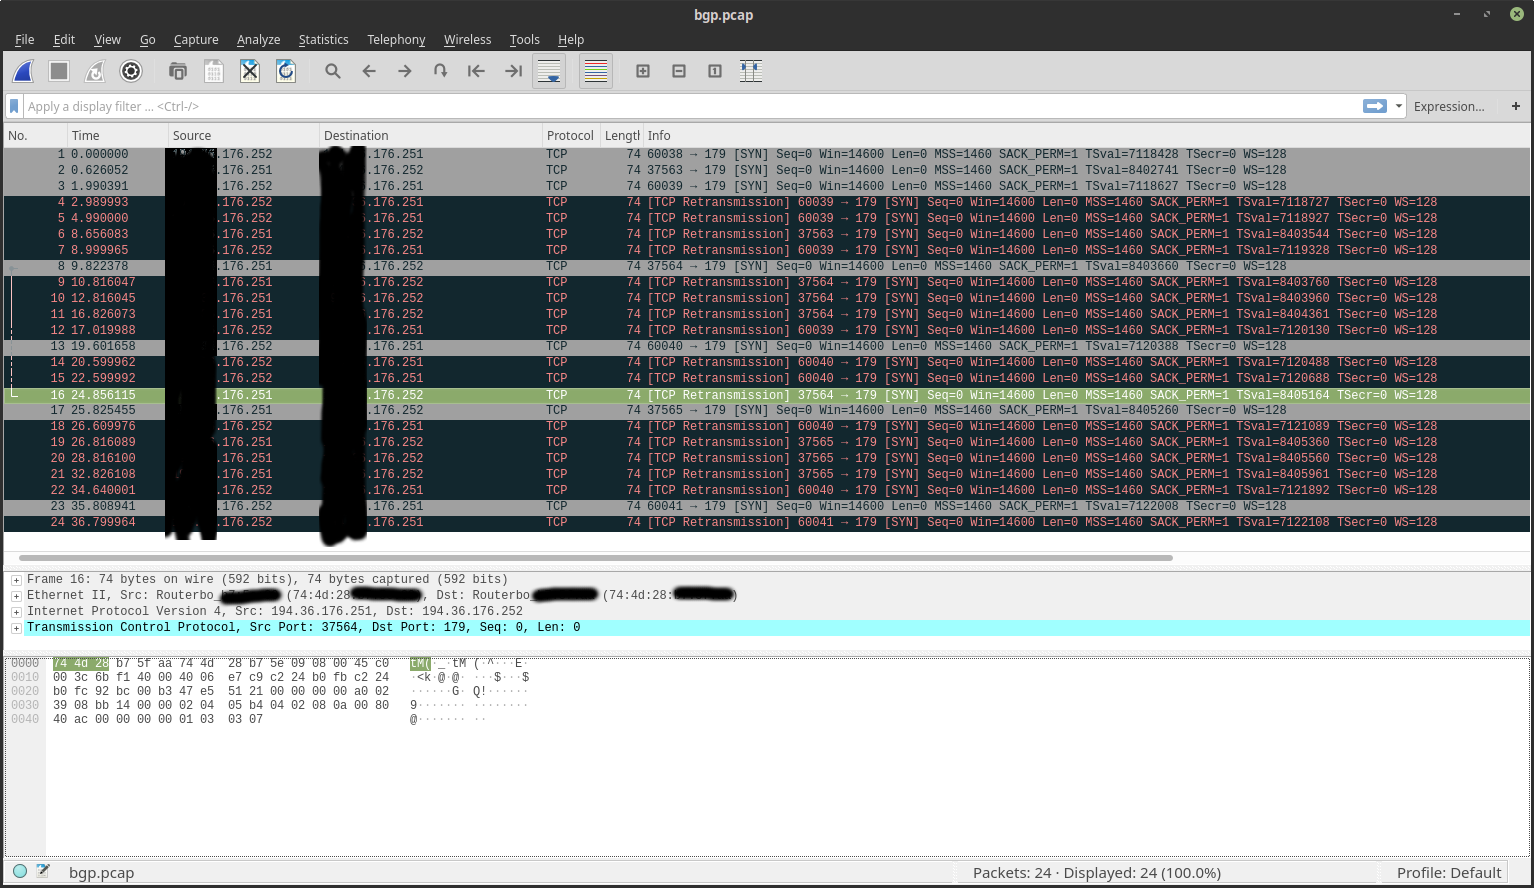This screenshot has width=1534, height=888.
Task: Close the capture file using X icon
Action: click(x=250, y=71)
